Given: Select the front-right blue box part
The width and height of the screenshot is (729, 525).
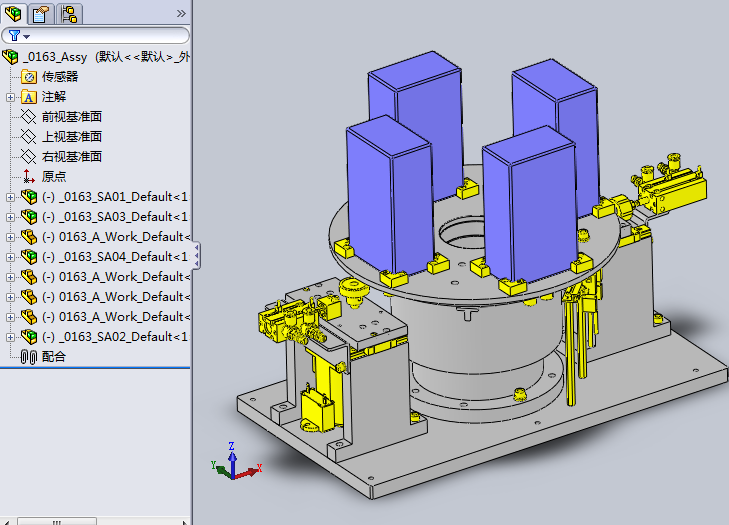Looking at the screenshot, I should click(x=529, y=205).
